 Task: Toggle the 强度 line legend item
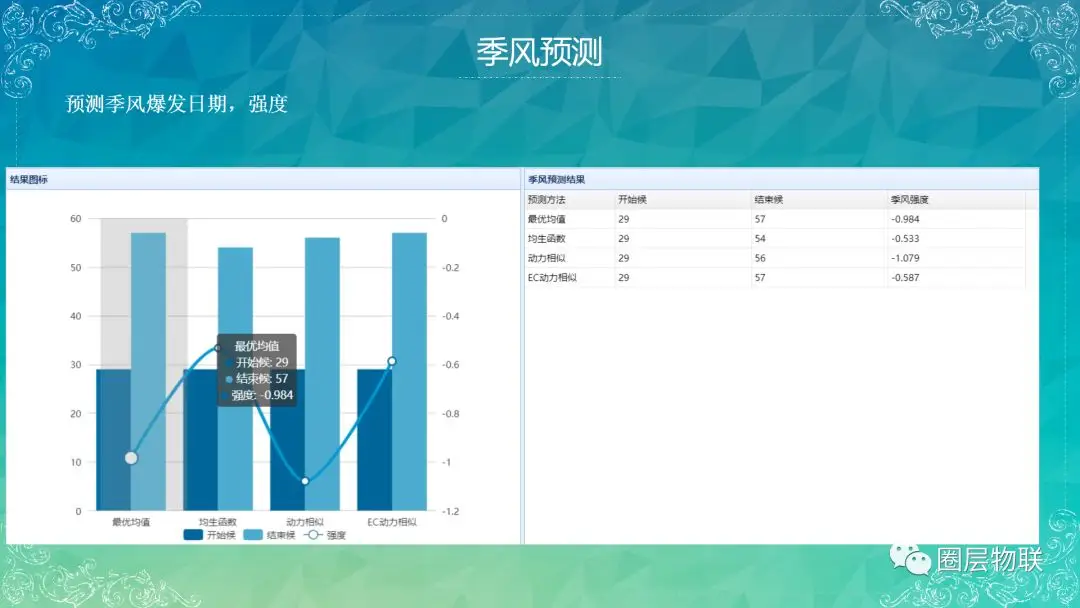coord(324,535)
